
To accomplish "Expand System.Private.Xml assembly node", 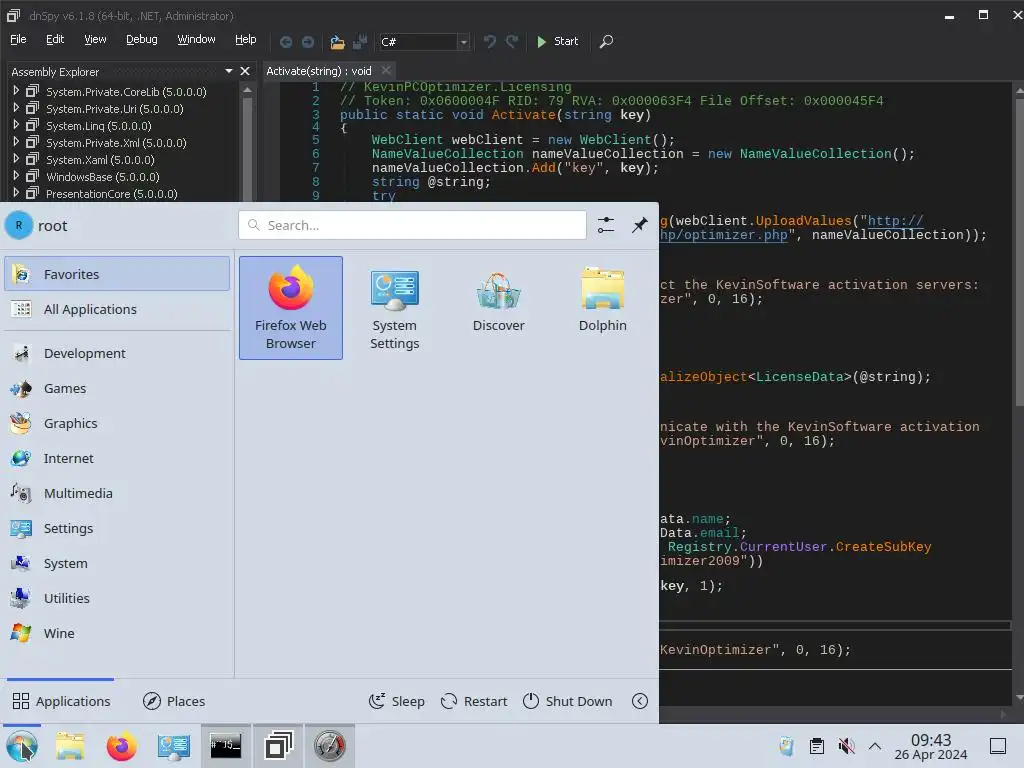I will (16, 142).
